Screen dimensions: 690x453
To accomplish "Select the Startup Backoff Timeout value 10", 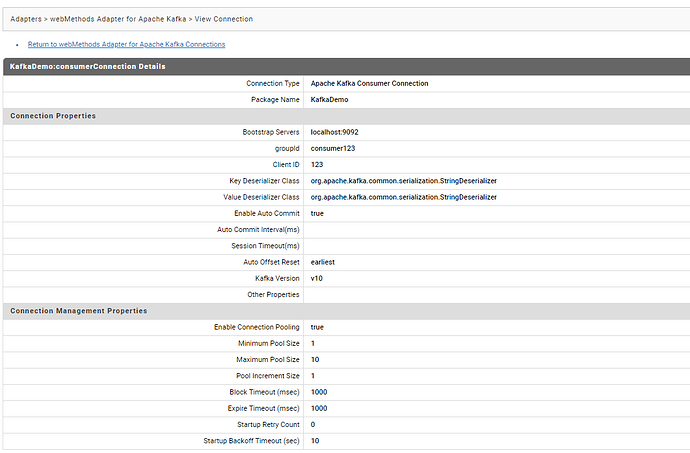I will 315,441.
